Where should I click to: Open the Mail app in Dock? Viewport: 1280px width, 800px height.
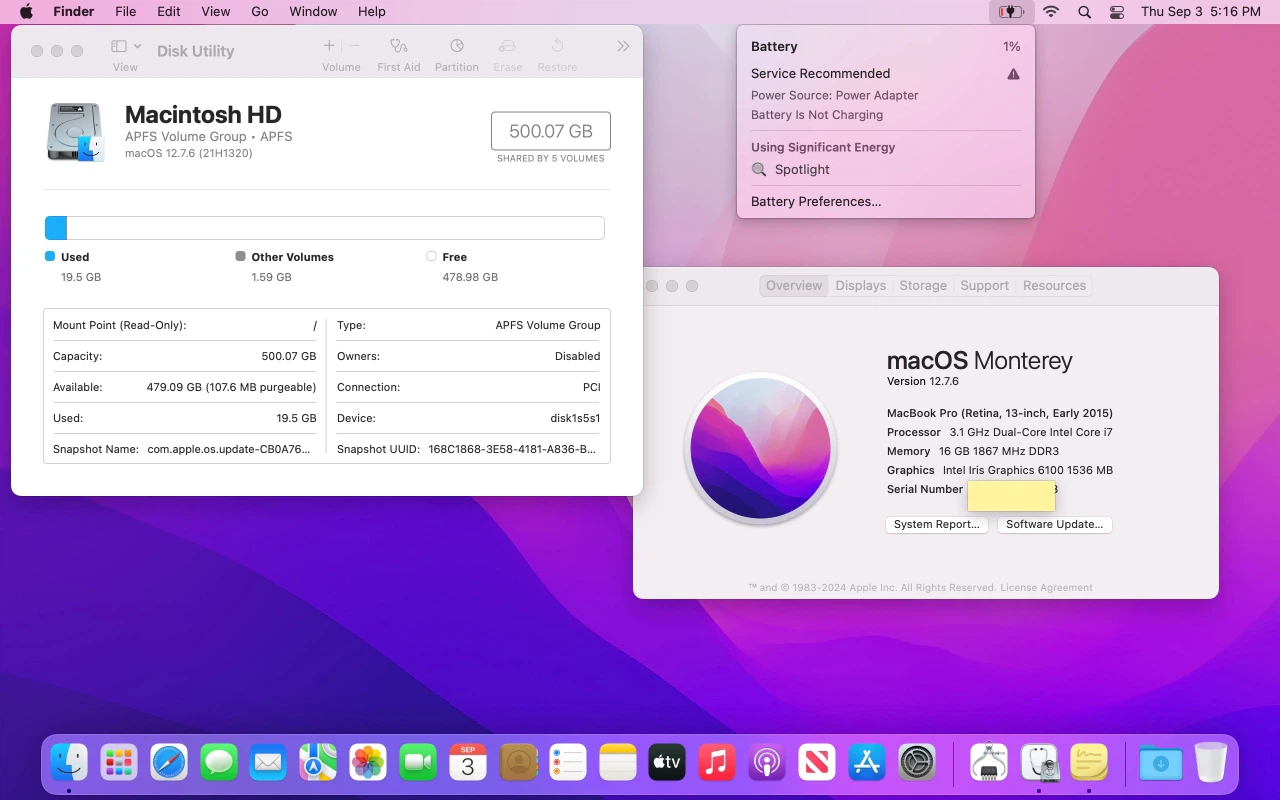(268, 763)
